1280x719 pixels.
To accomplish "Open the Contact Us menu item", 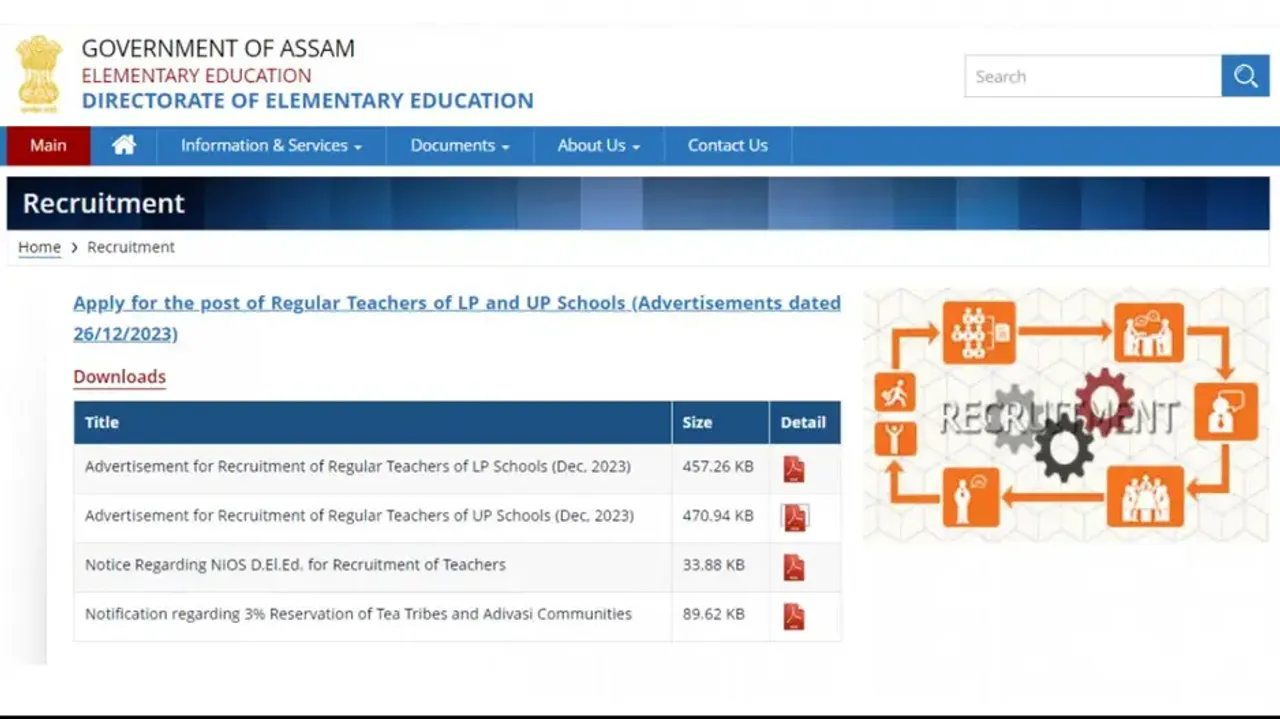I will pyautogui.click(x=727, y=145).
